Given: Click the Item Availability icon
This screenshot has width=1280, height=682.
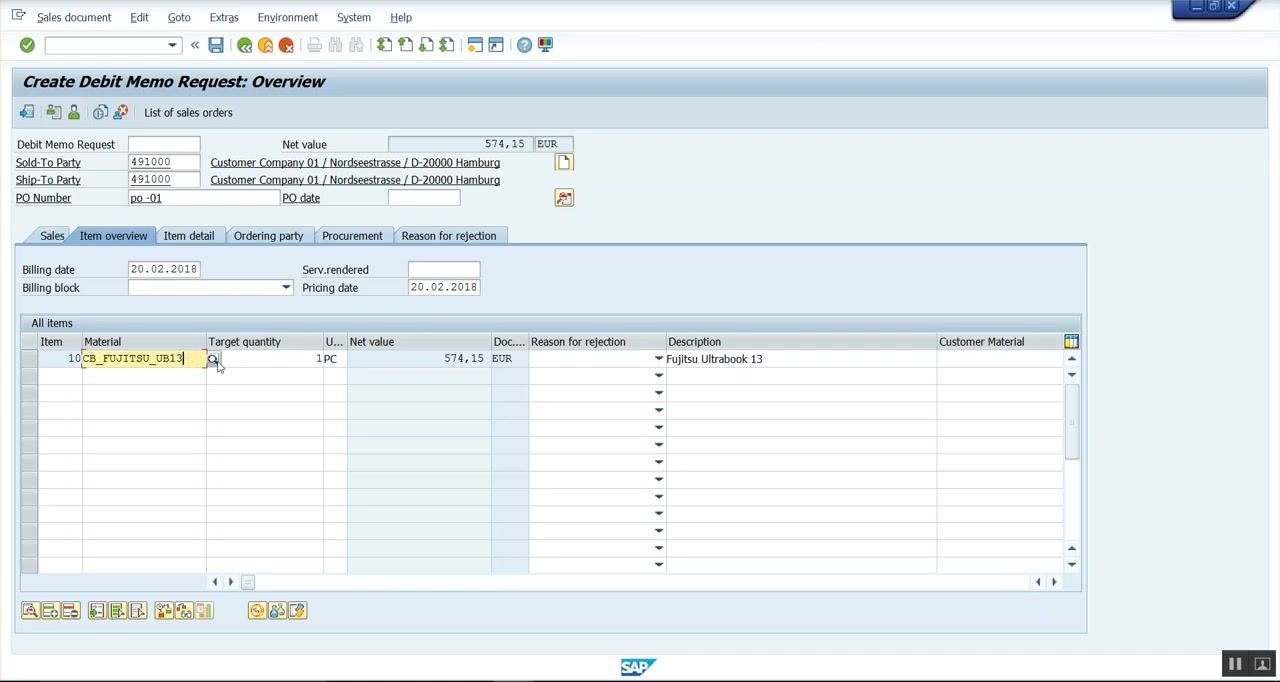Looking at the screenshot, I should 164,611.
